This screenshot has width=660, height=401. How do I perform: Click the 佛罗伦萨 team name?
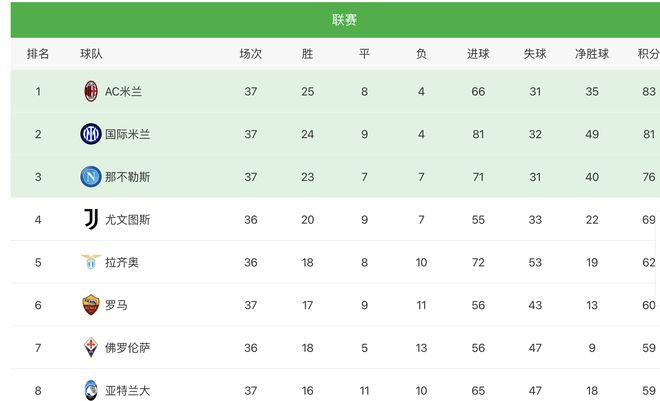tap(128, 348)
